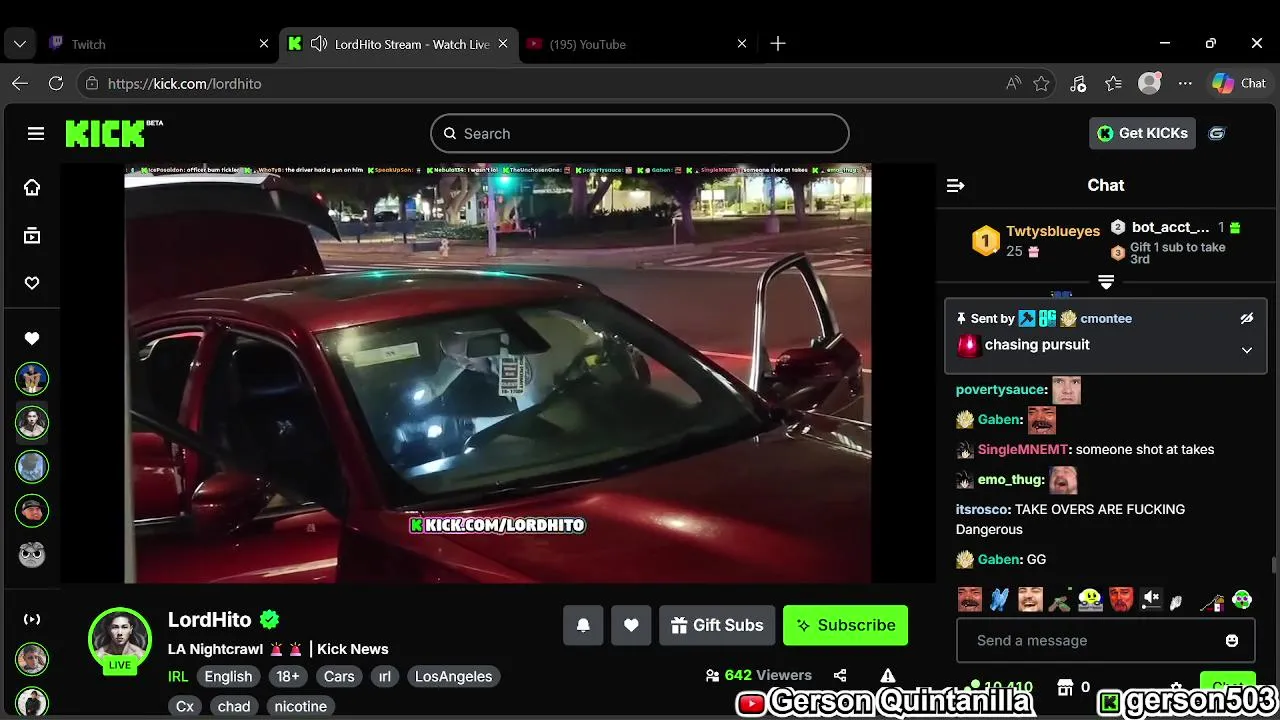Click the green Subscribe button
This screenshot has width=1280, height=720.
(x=845, y=625)
